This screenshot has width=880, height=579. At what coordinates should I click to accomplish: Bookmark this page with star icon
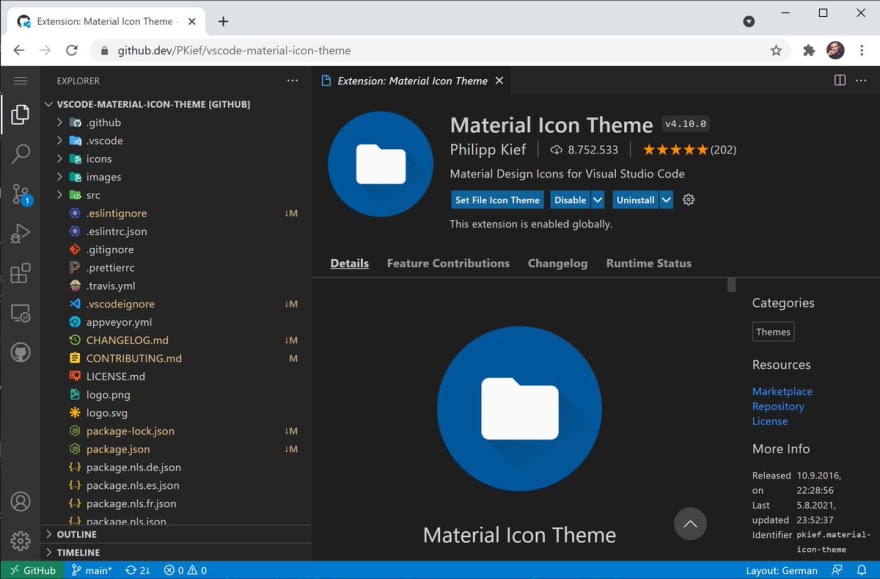[776, 50]
